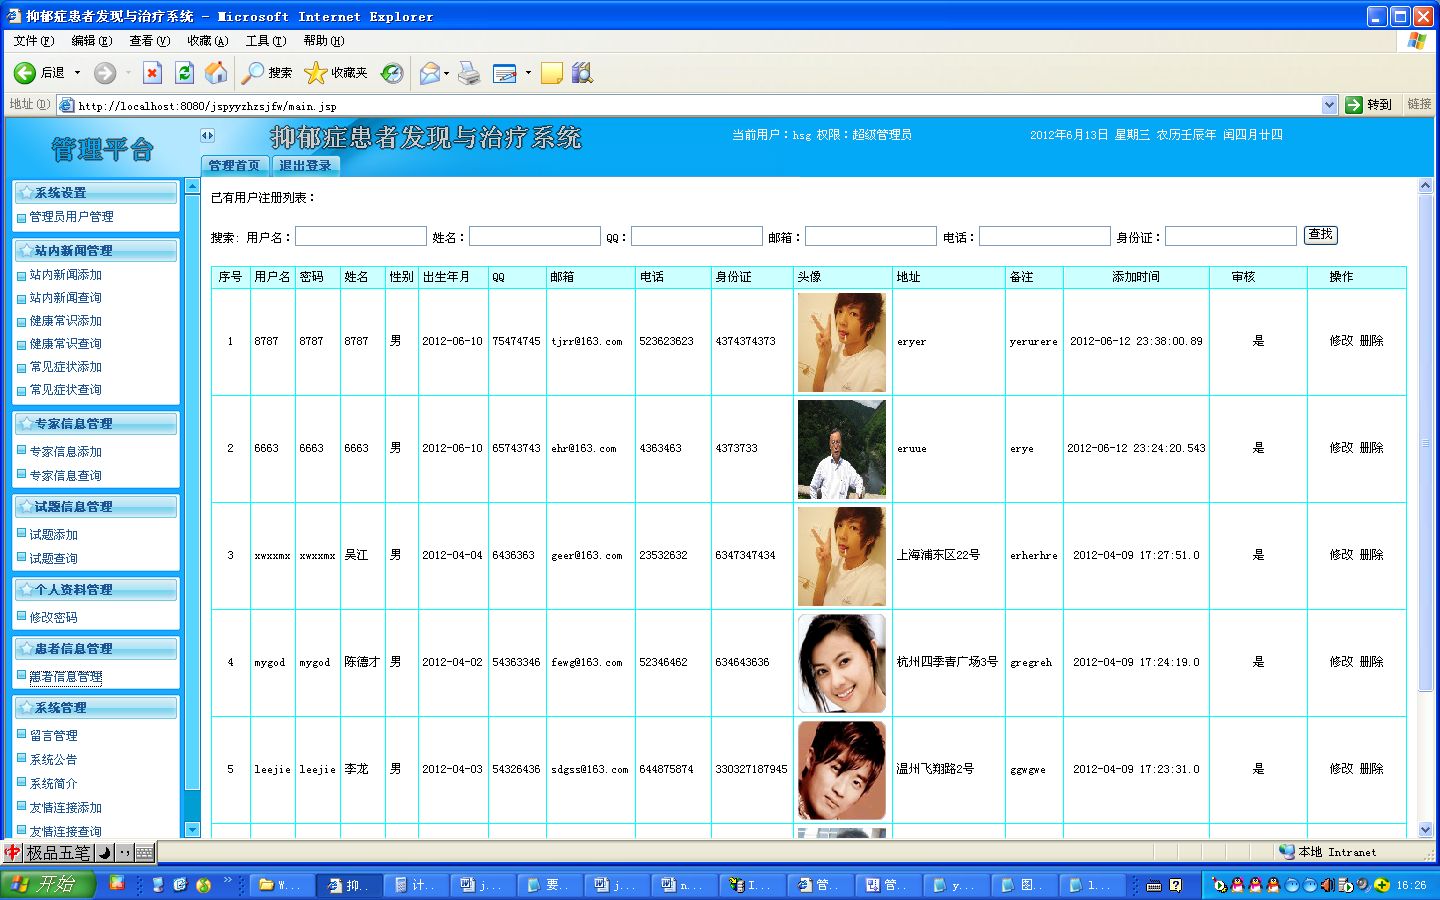
Task: Click the IE Back arrow icon
Action: pos(24,73)
